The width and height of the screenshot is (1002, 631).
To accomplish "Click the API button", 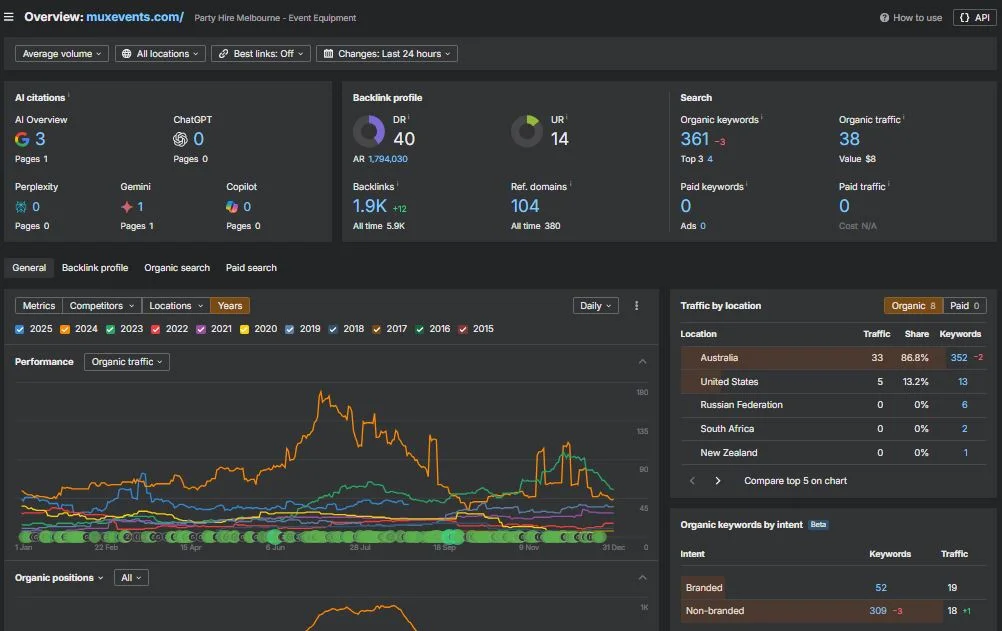I will [x=973, y=18].
